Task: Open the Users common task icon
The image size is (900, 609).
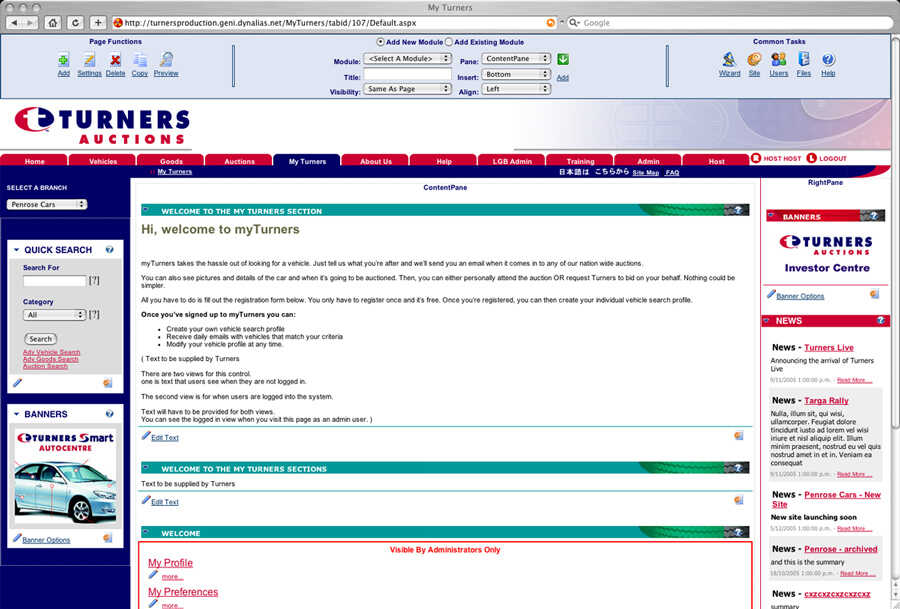Action: coord(778,59)
